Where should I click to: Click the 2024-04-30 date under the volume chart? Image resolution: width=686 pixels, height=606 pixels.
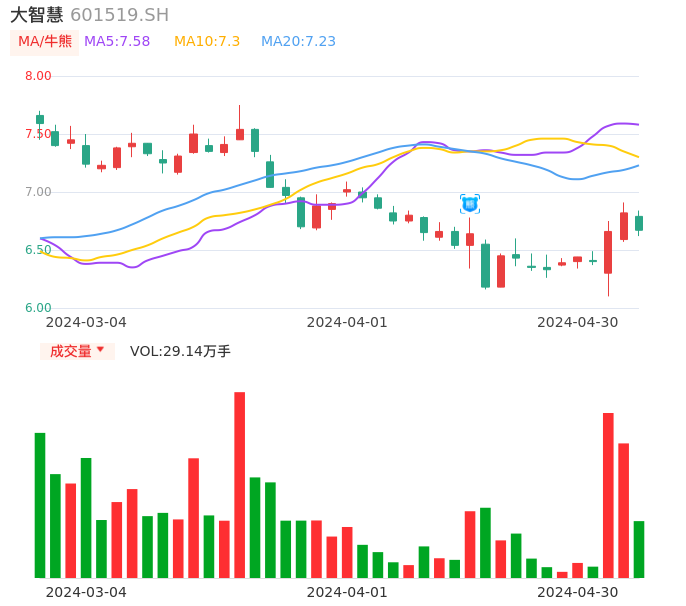tap(578, 592)
